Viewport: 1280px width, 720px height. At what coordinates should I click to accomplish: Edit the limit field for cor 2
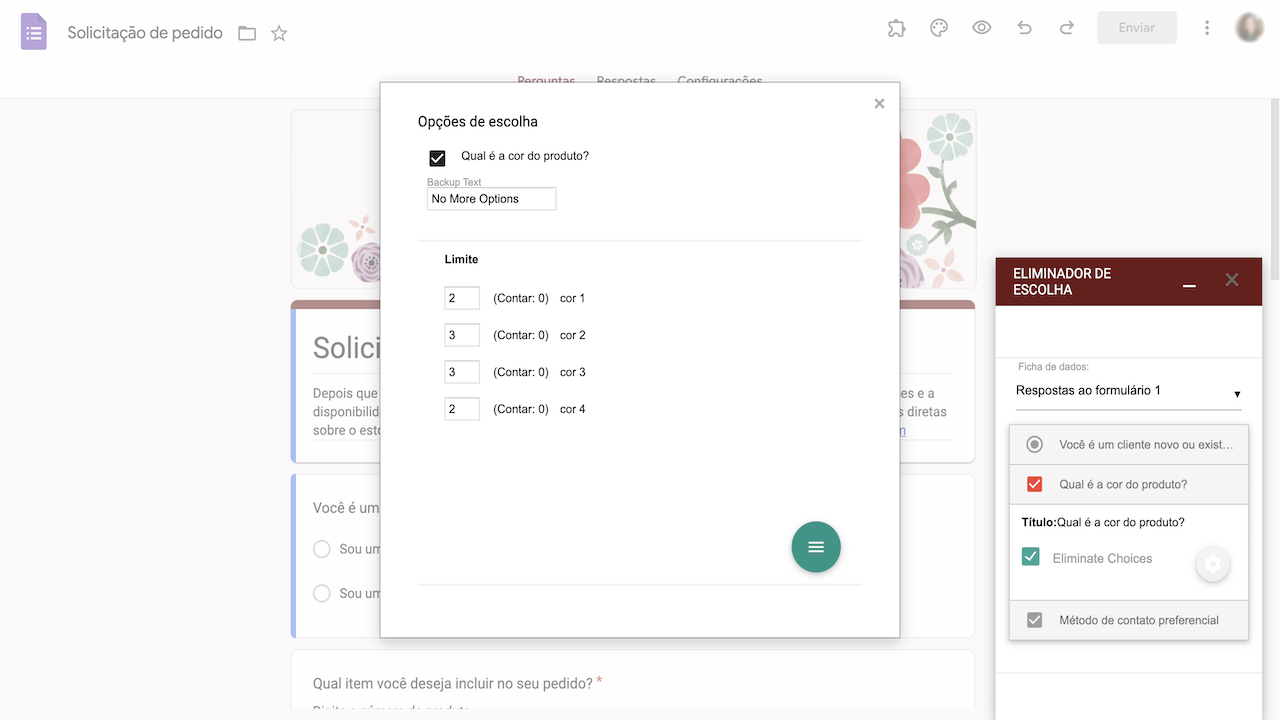[462, 335]
